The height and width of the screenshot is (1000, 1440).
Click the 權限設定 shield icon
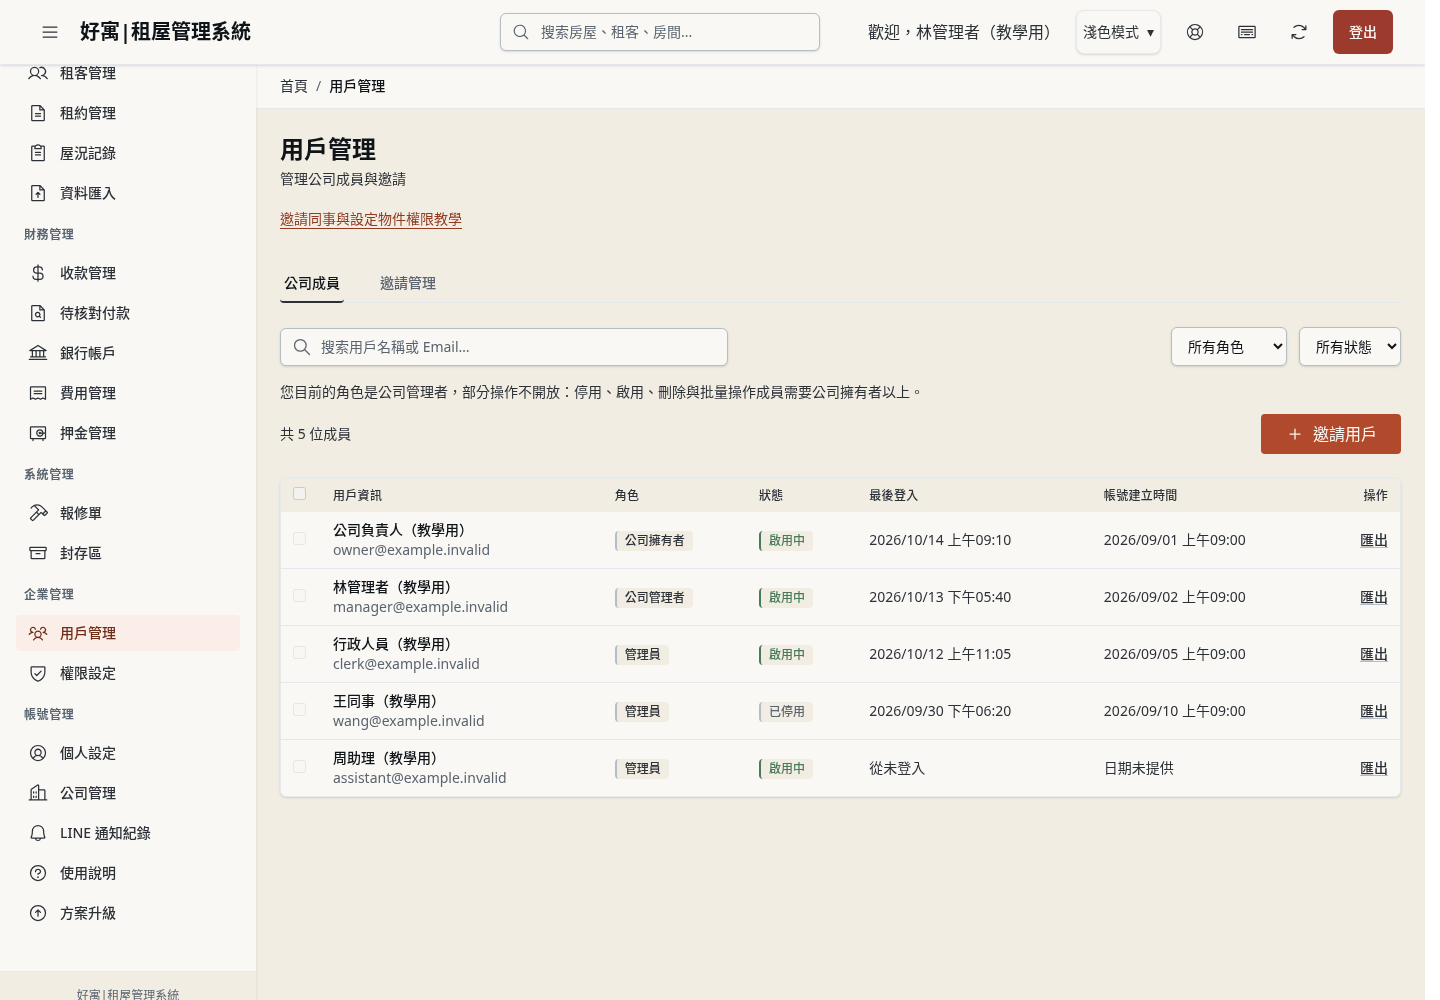pos(38,673)
